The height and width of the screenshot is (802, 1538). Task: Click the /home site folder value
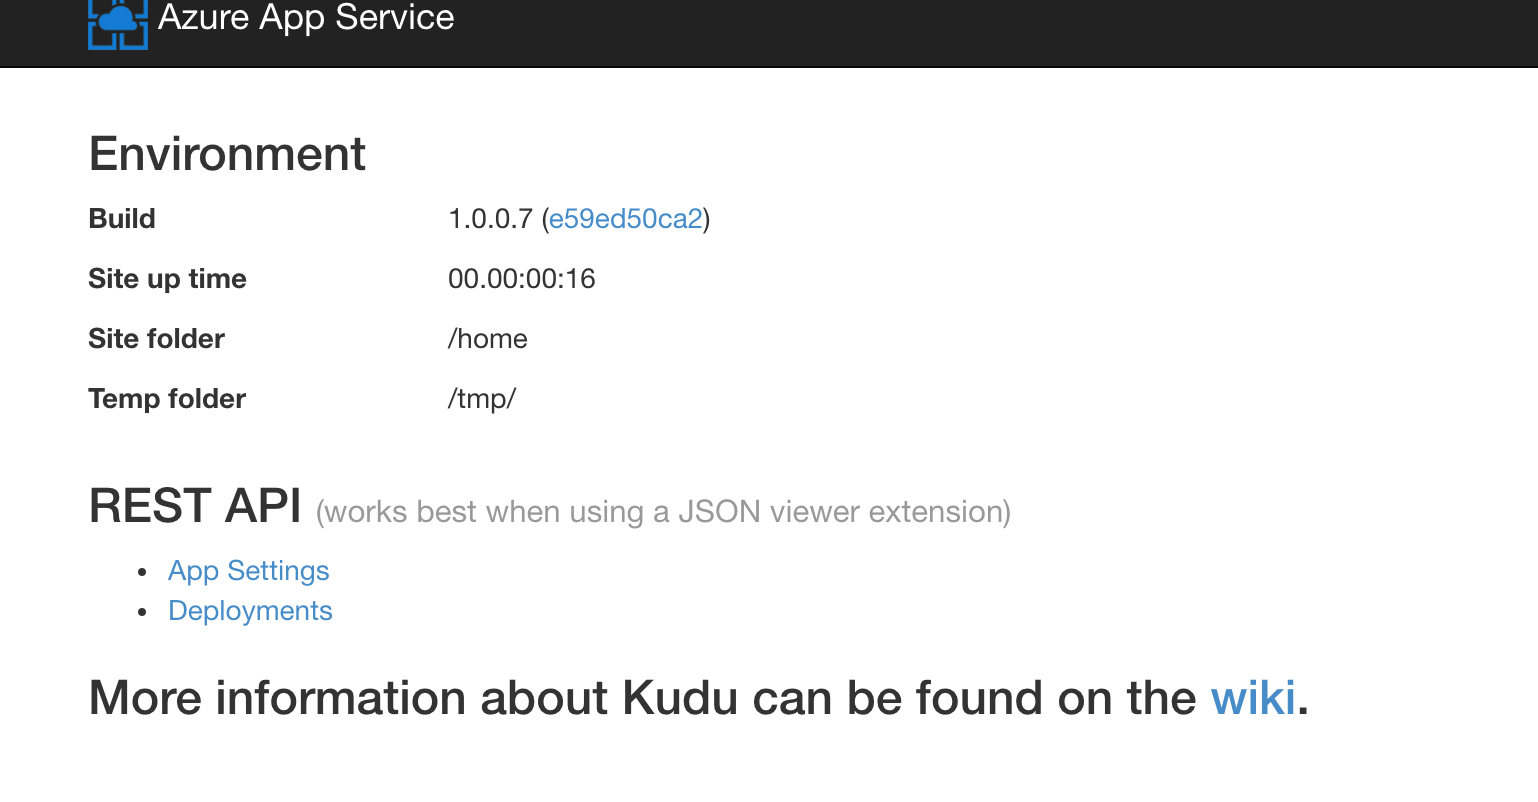tap(487, 339)
